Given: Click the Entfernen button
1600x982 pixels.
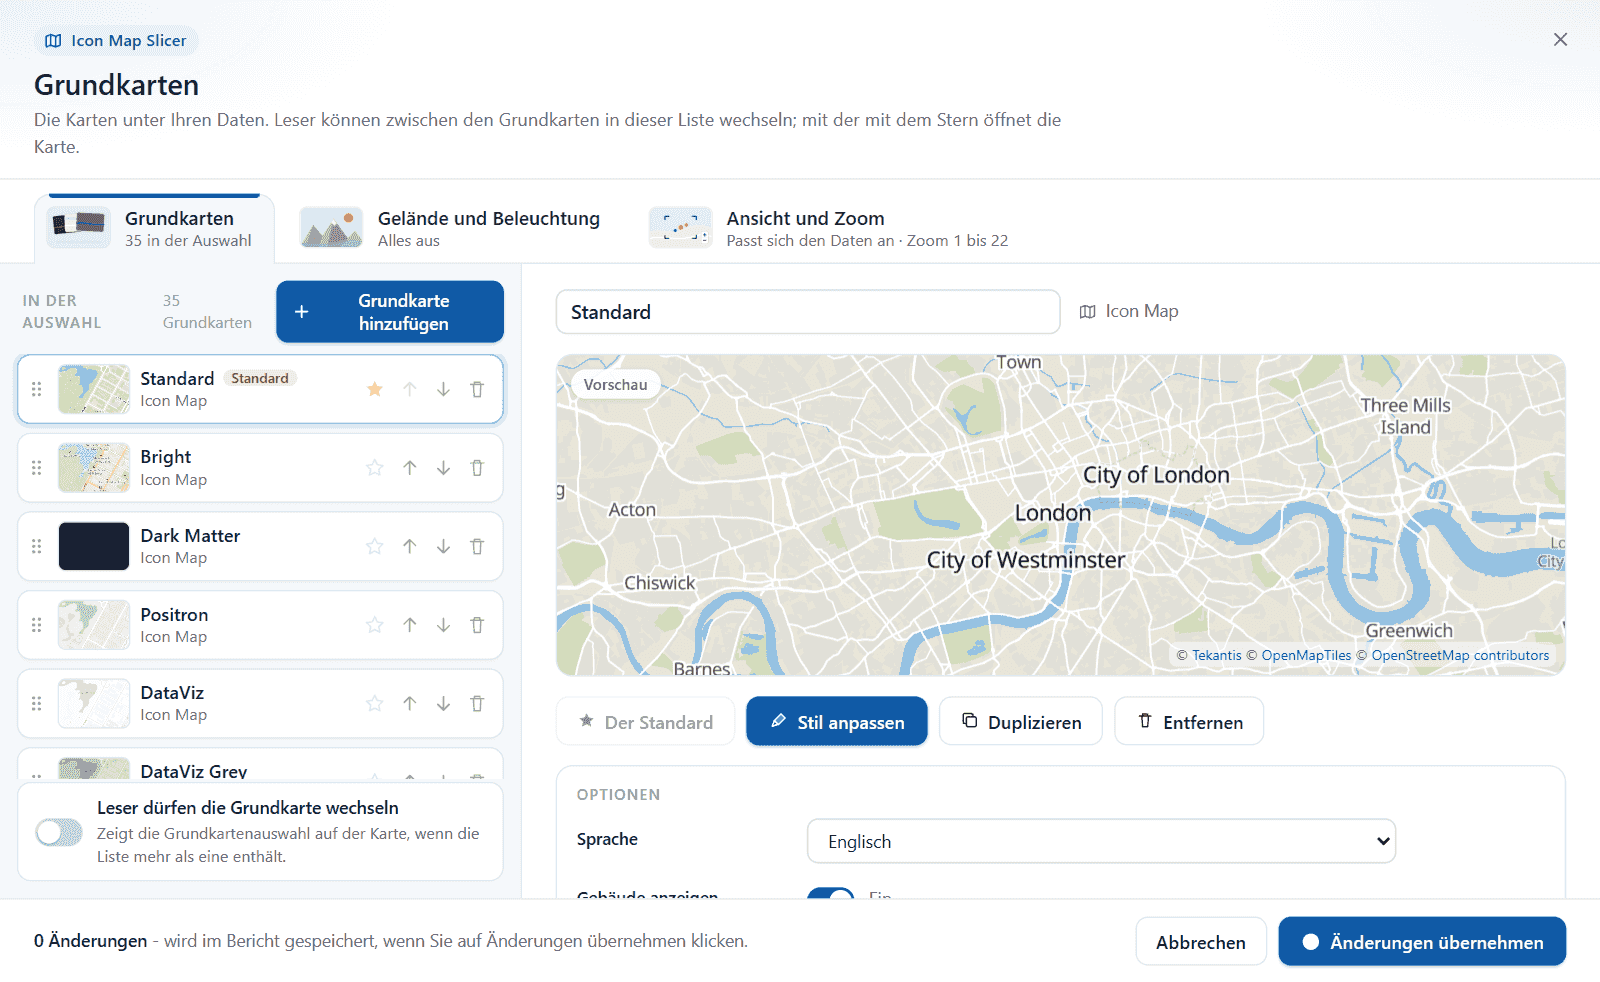Looking at the screenshot, I should tap(1190, 721).
